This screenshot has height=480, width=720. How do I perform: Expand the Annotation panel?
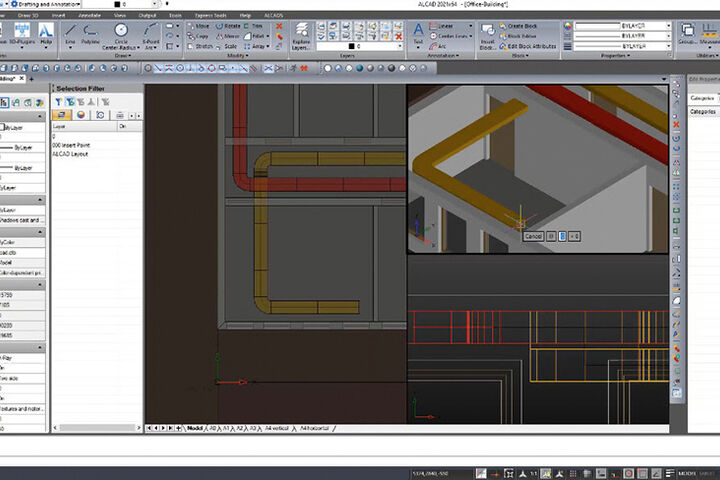click(x=443, y=56)
